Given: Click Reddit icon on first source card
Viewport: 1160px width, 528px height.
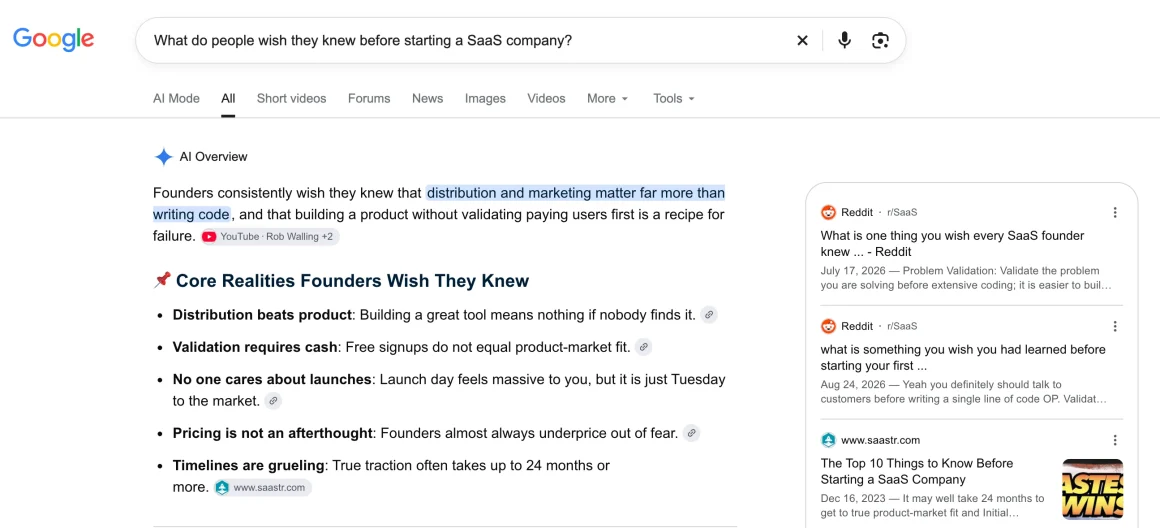Looking at the screenshot, I should [828, 212].
